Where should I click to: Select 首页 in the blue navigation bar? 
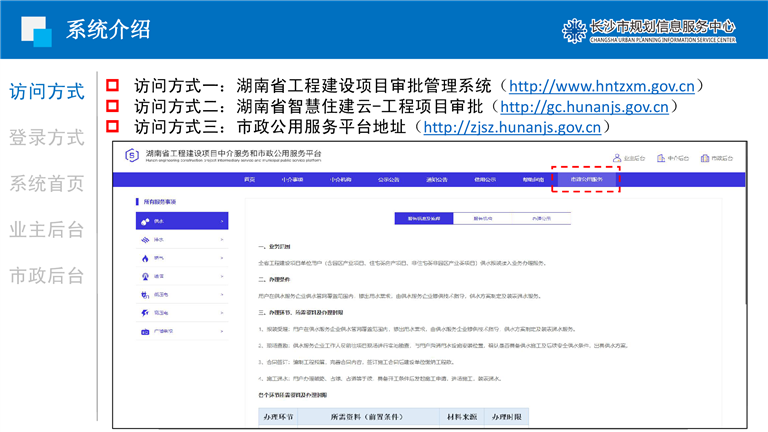250,180
